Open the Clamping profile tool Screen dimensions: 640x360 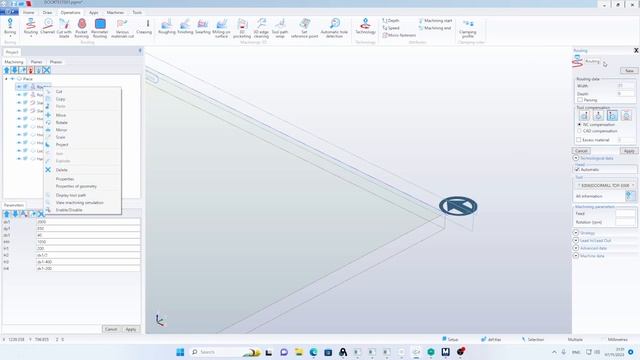pyautogui.click(x=468, y=28)
